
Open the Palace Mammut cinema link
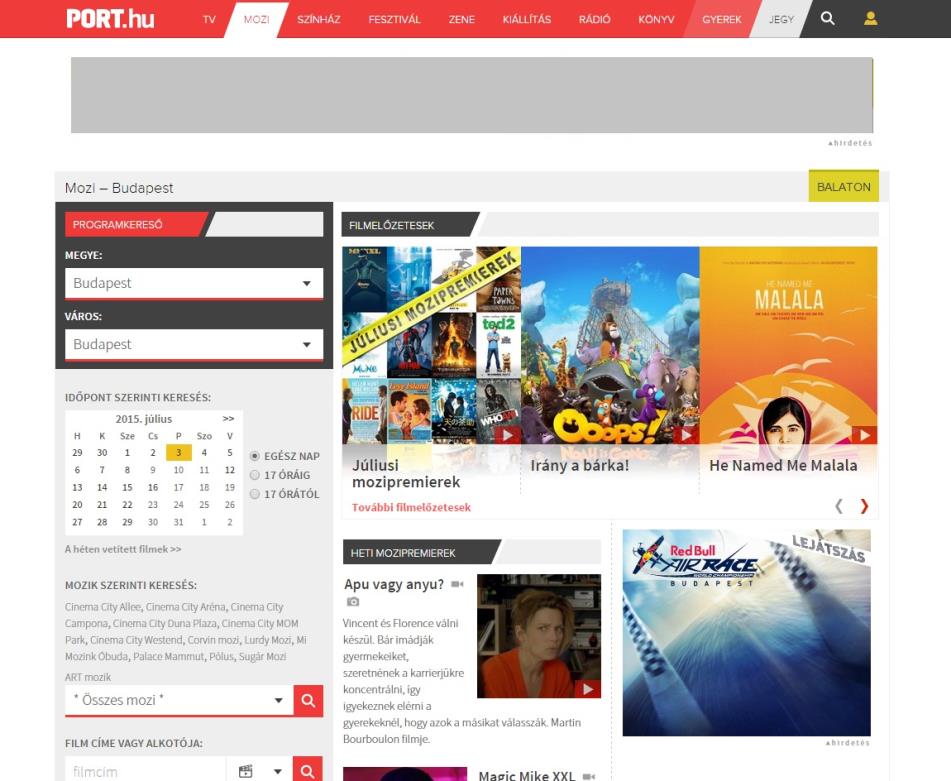(x=169, y=657)
